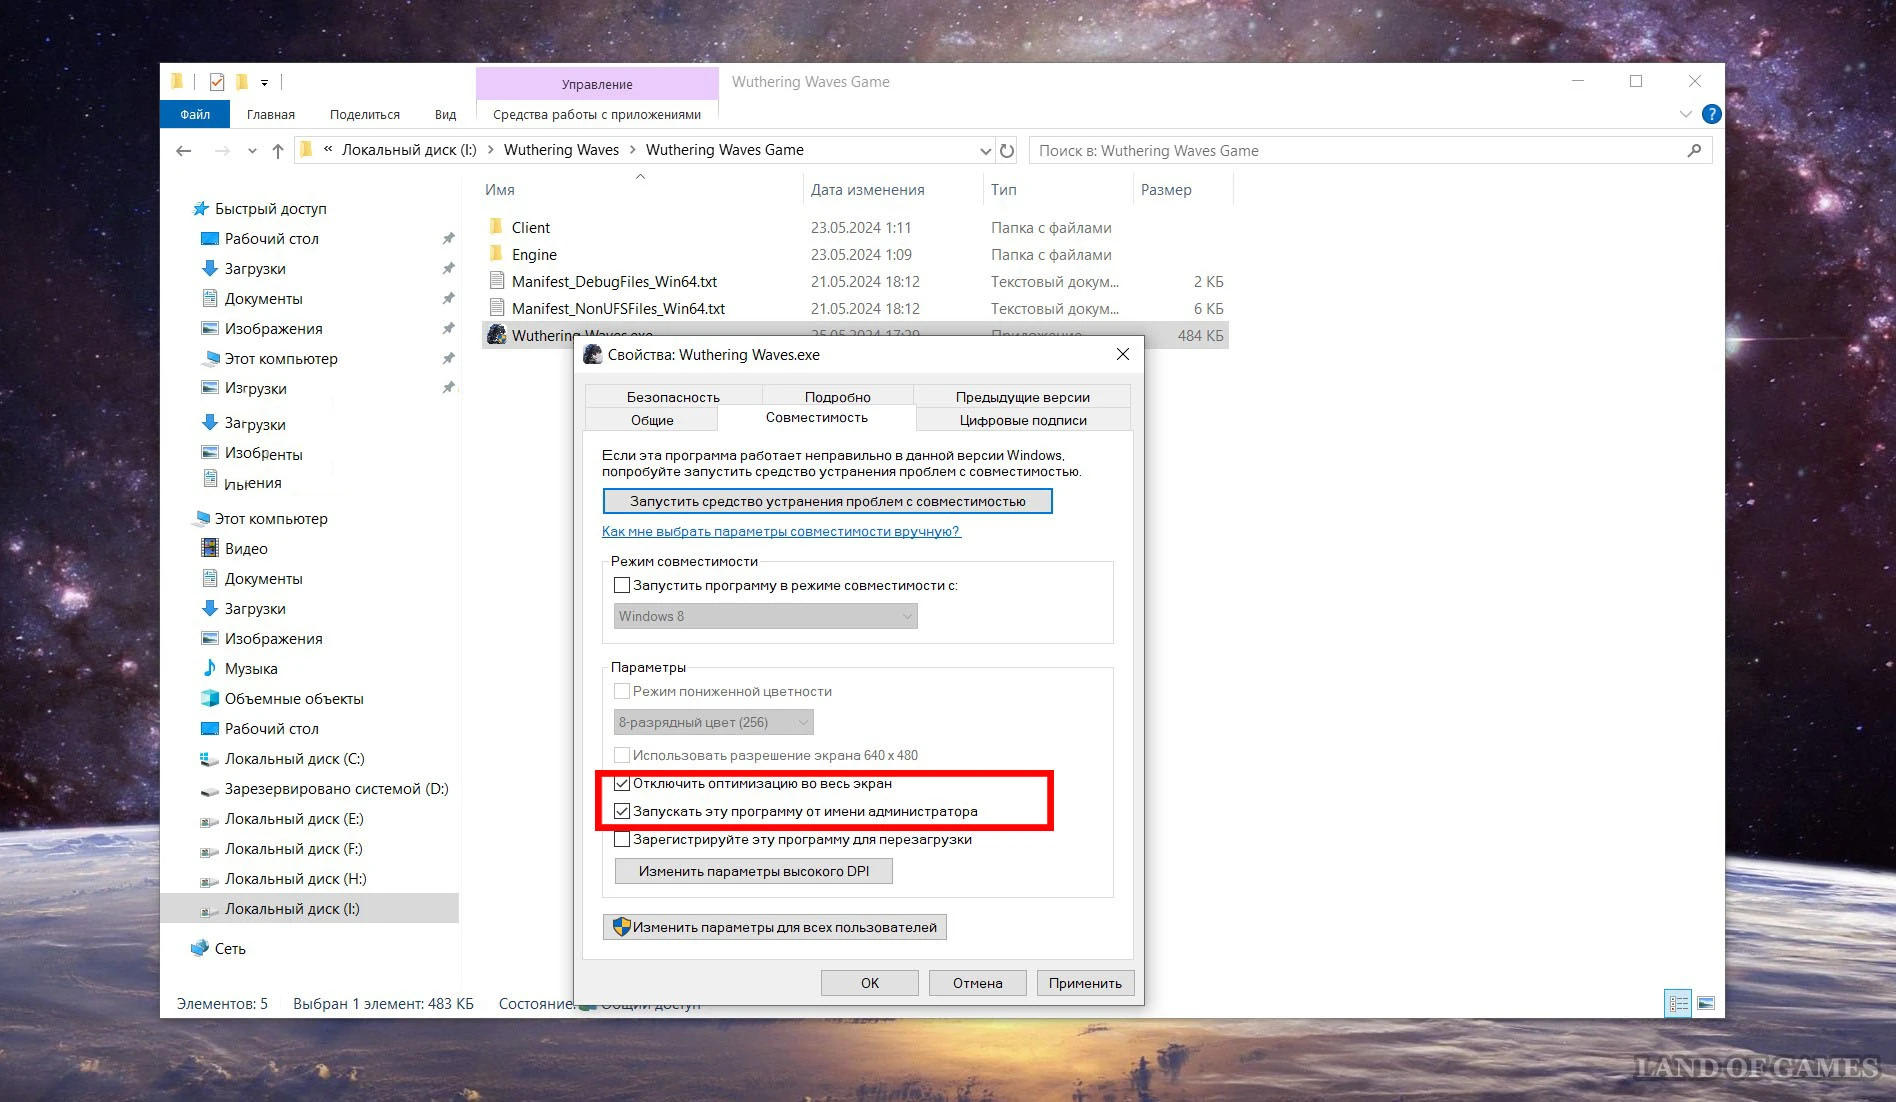The width and height of the screenshot is (1896, 1102).
Task: Switch to large icons view in status bar
Action: 1706,1003
